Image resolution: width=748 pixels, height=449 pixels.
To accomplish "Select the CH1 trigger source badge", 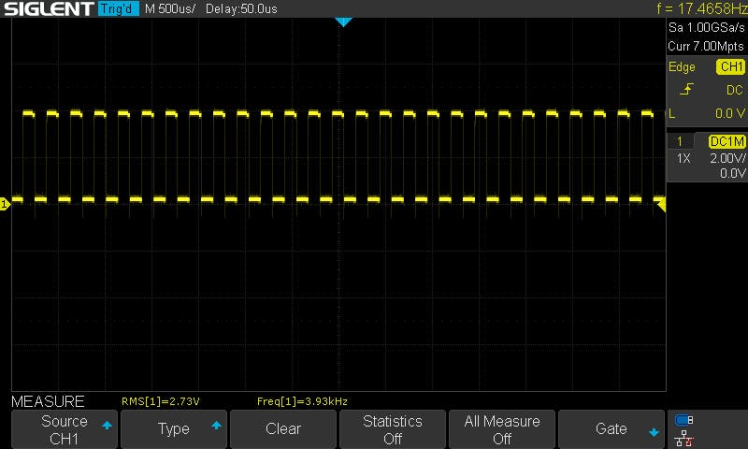I will (730, 67).
